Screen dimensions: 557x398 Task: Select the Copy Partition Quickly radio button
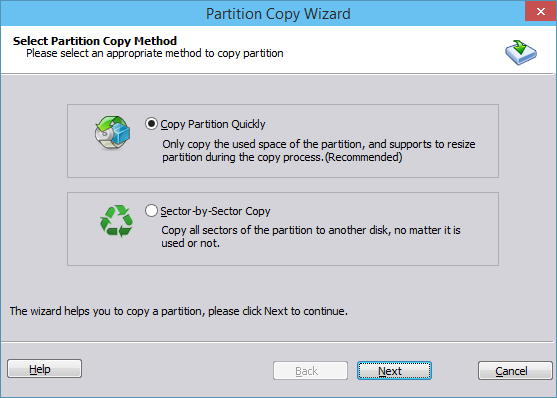(x=151, y=124)
